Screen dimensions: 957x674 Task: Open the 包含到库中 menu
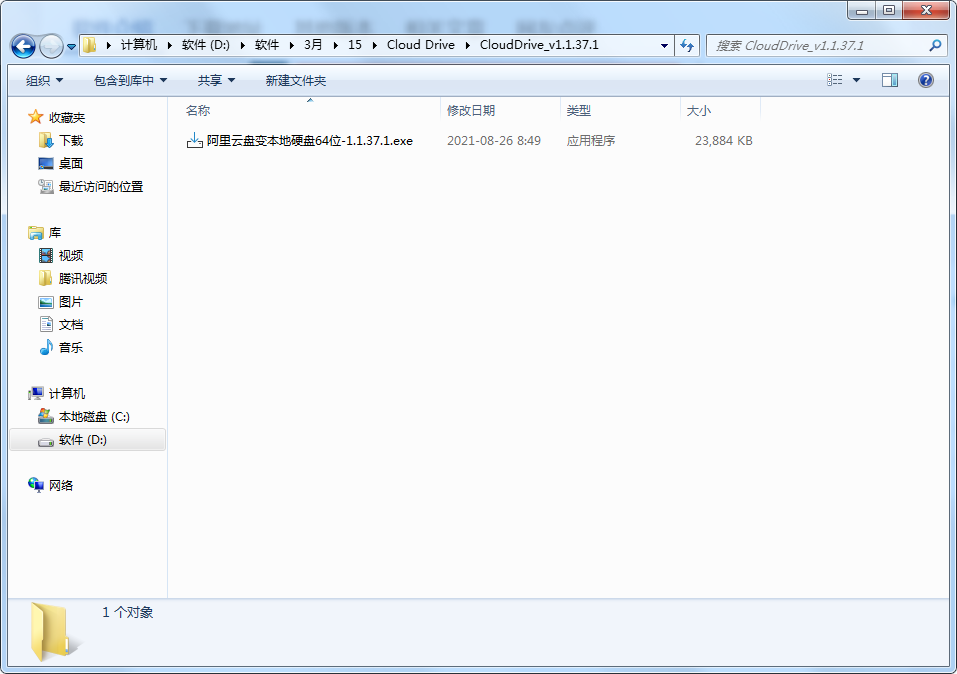pyautogui.click(x=130, y=81)
